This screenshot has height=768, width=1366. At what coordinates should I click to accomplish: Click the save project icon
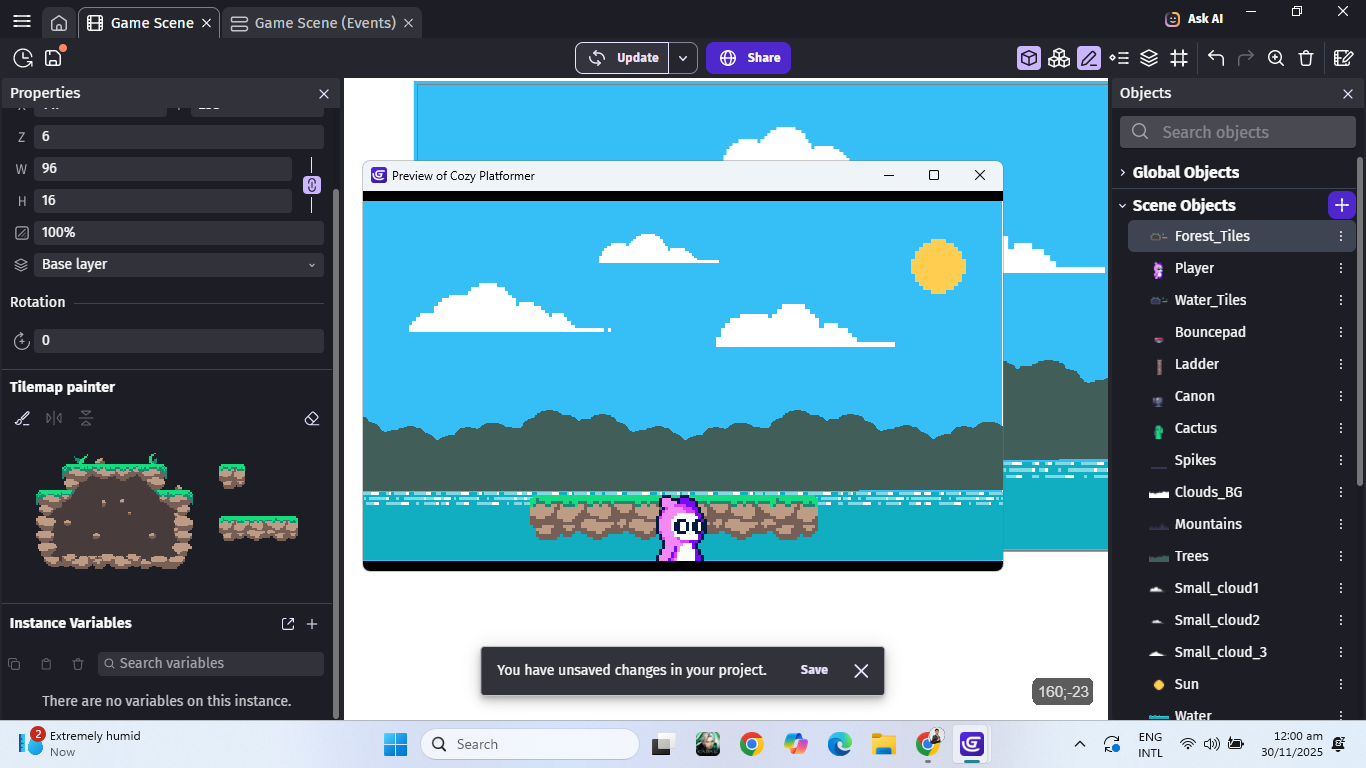coord(54,58)
